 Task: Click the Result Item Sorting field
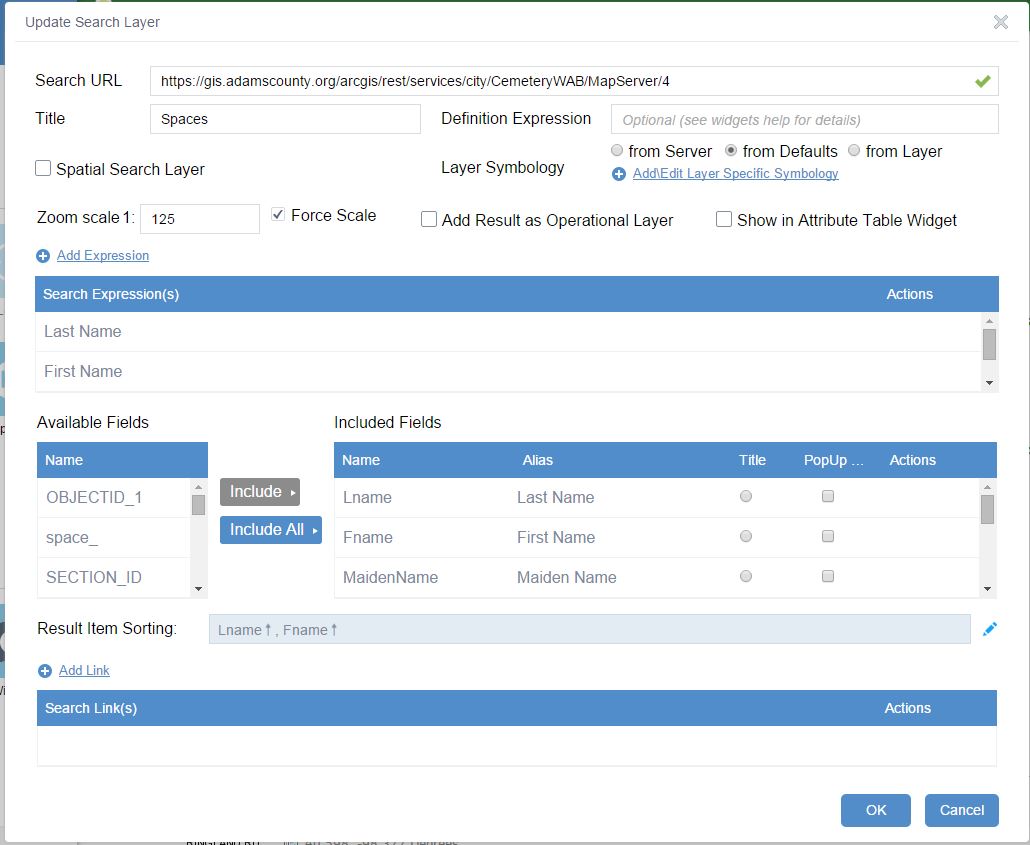(x=589, y=629)
